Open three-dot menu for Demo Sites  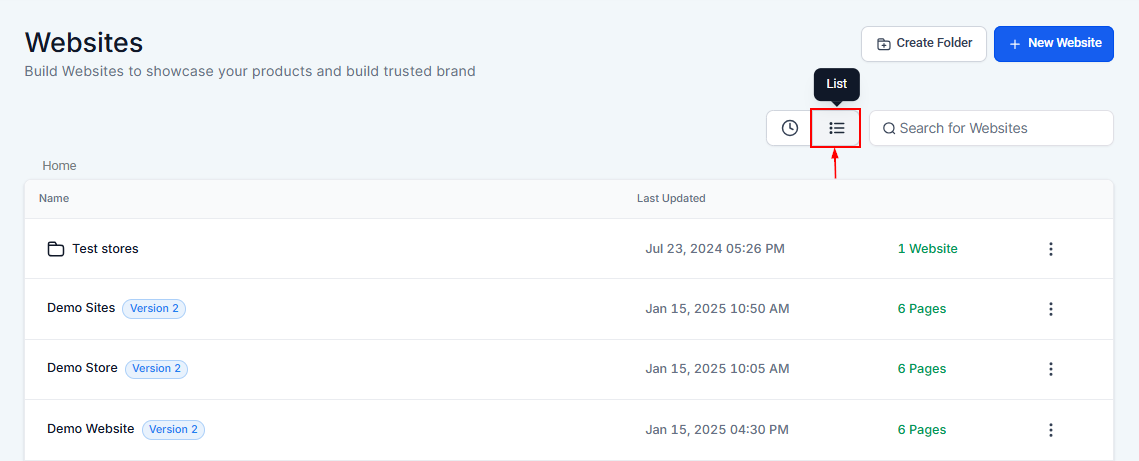(x=1050, y=309)
